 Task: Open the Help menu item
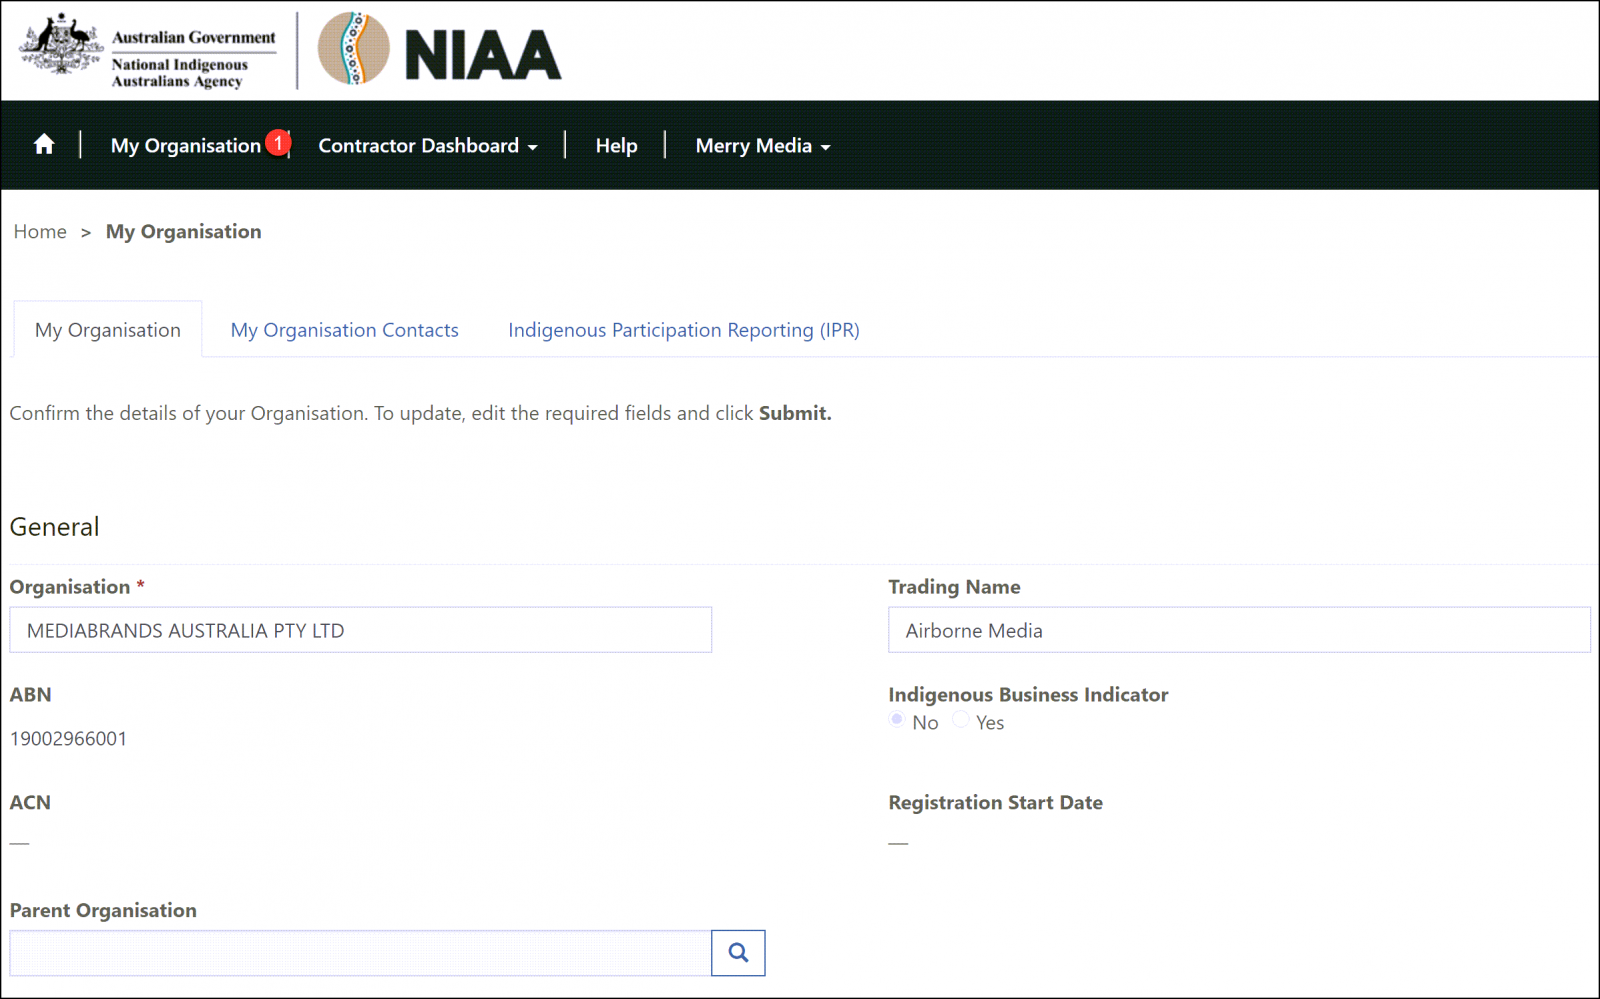pyautogui.click(x=616, y=146)
